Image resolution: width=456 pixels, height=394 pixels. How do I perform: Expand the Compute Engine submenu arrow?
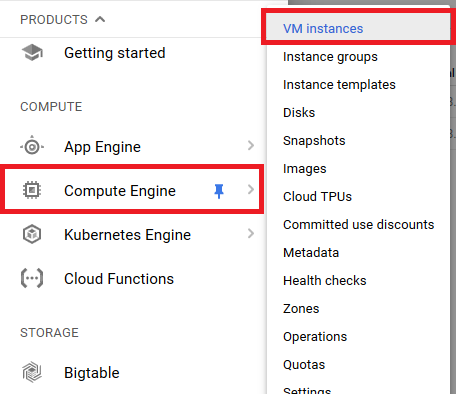click(251, 189)
